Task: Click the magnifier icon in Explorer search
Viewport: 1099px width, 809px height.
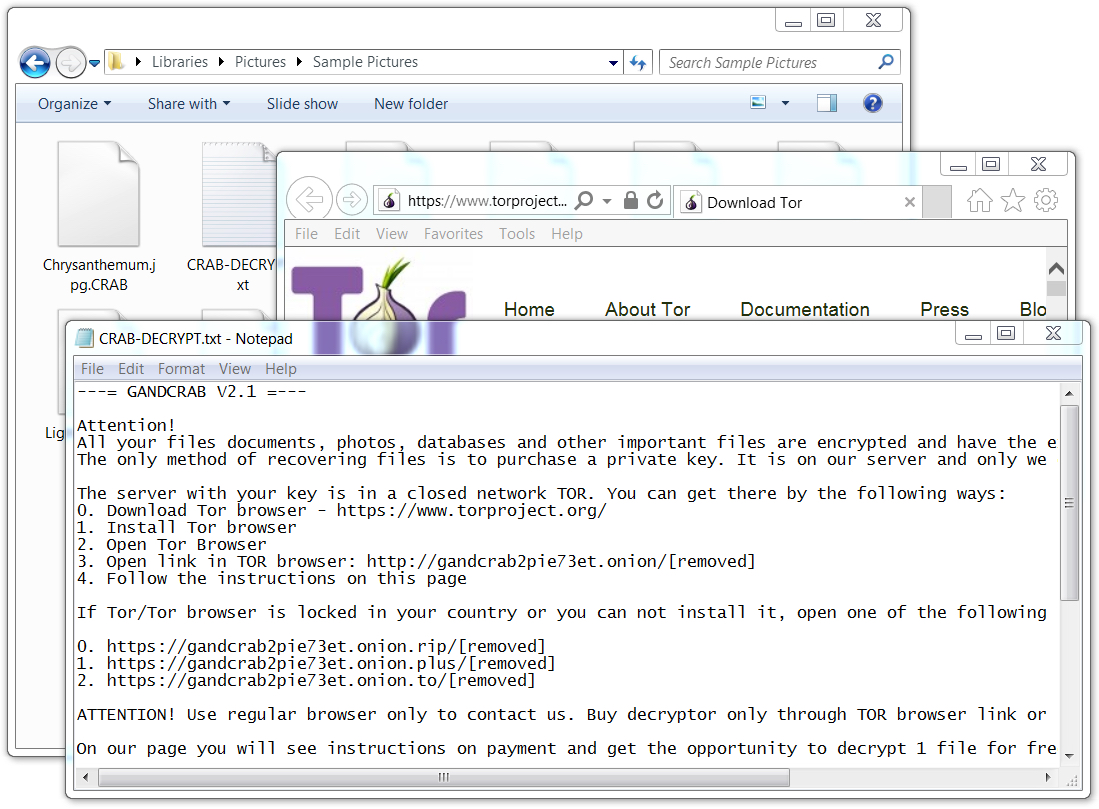Action: [x=886, y=62]
